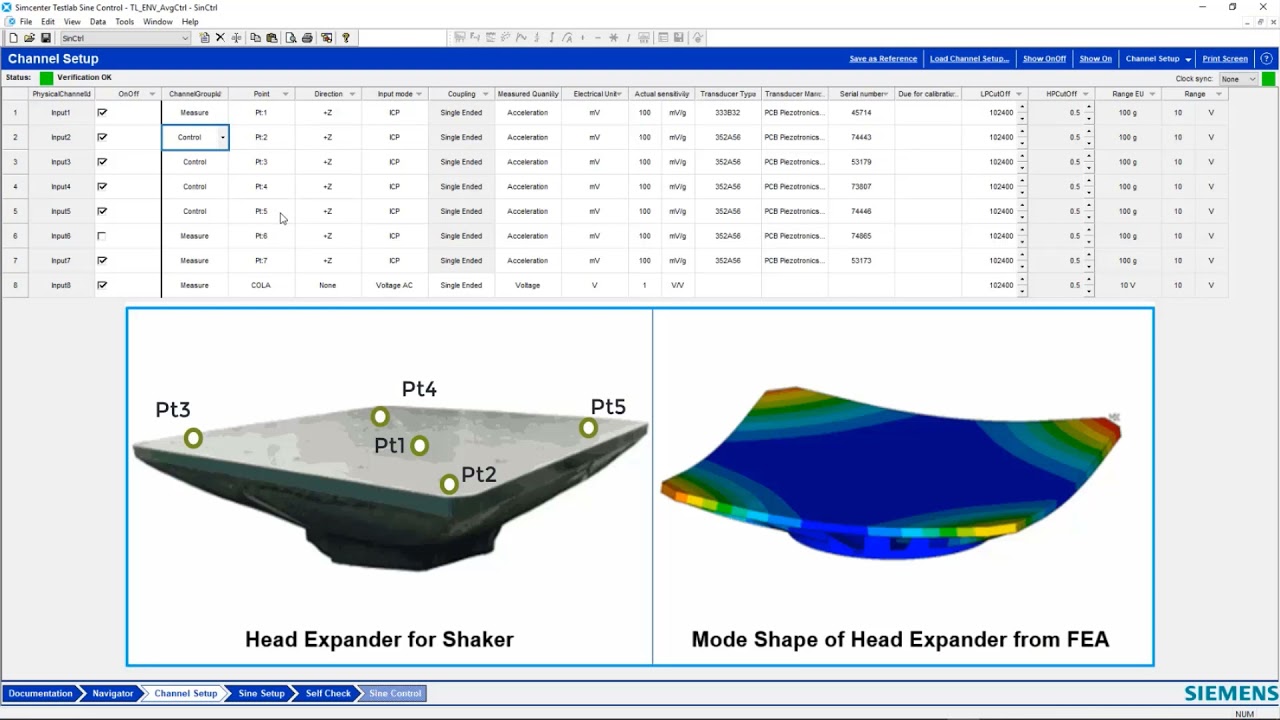Open the Clock sync None dropdown
The image size is (1280, 720).
[x=1252, y=79]
